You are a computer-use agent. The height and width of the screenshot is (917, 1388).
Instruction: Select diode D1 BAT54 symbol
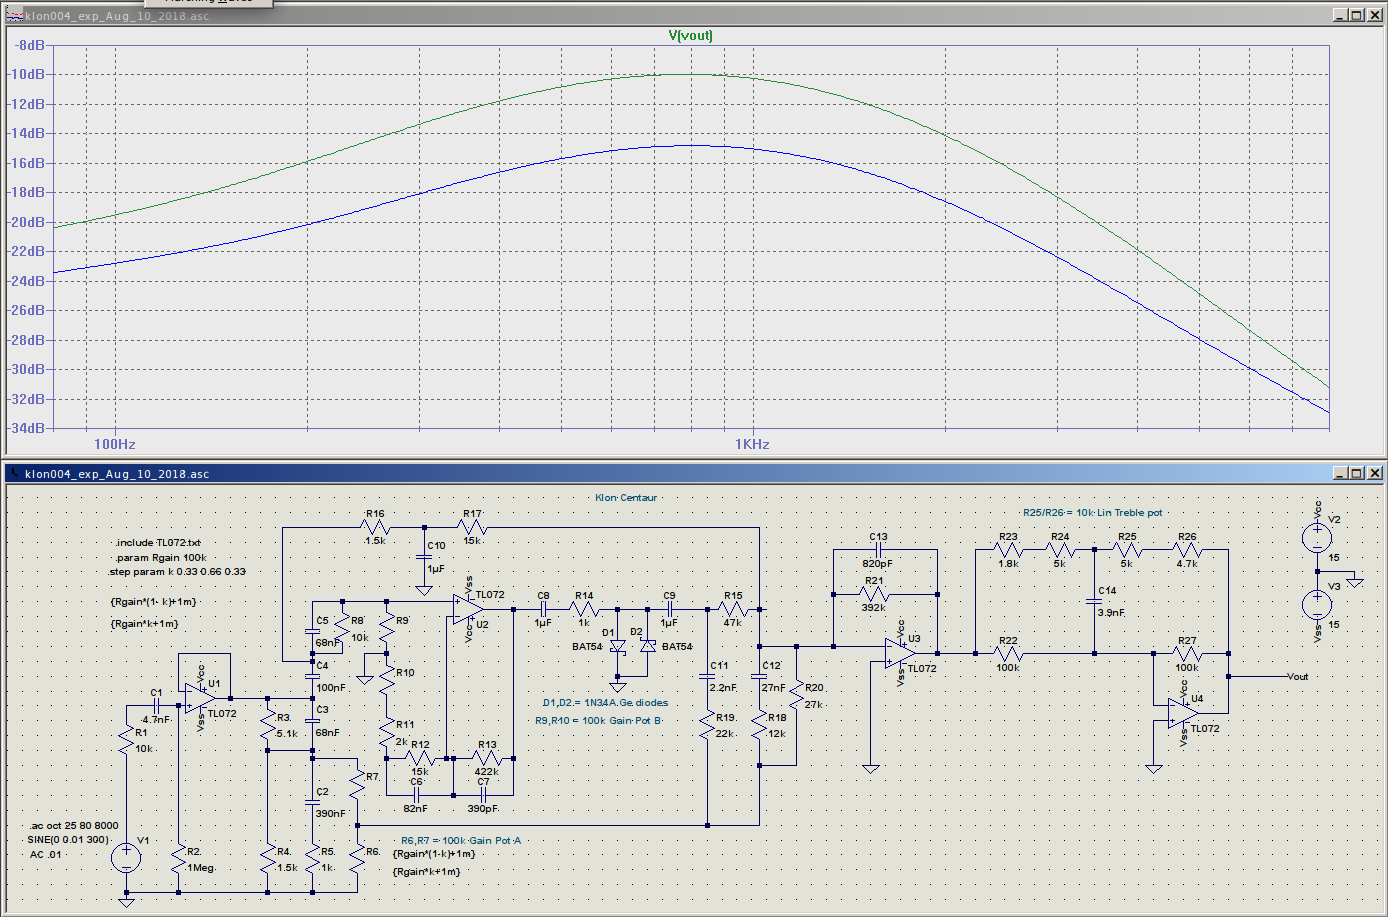tap(617, 646)
